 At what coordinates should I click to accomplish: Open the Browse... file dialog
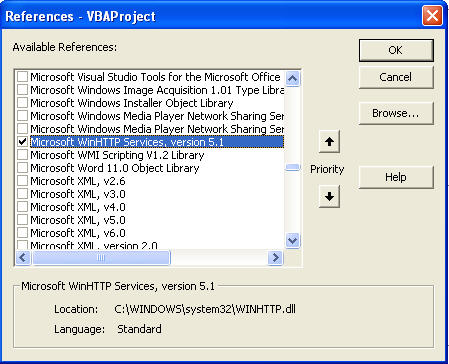396,114
